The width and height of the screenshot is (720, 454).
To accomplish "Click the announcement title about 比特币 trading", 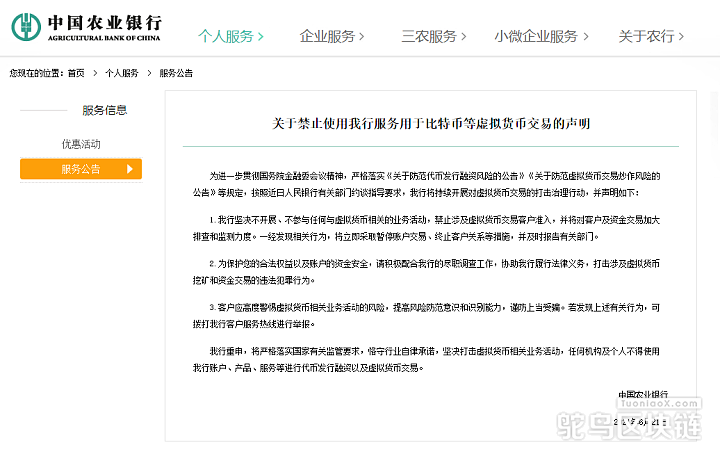I will point(431,124).
